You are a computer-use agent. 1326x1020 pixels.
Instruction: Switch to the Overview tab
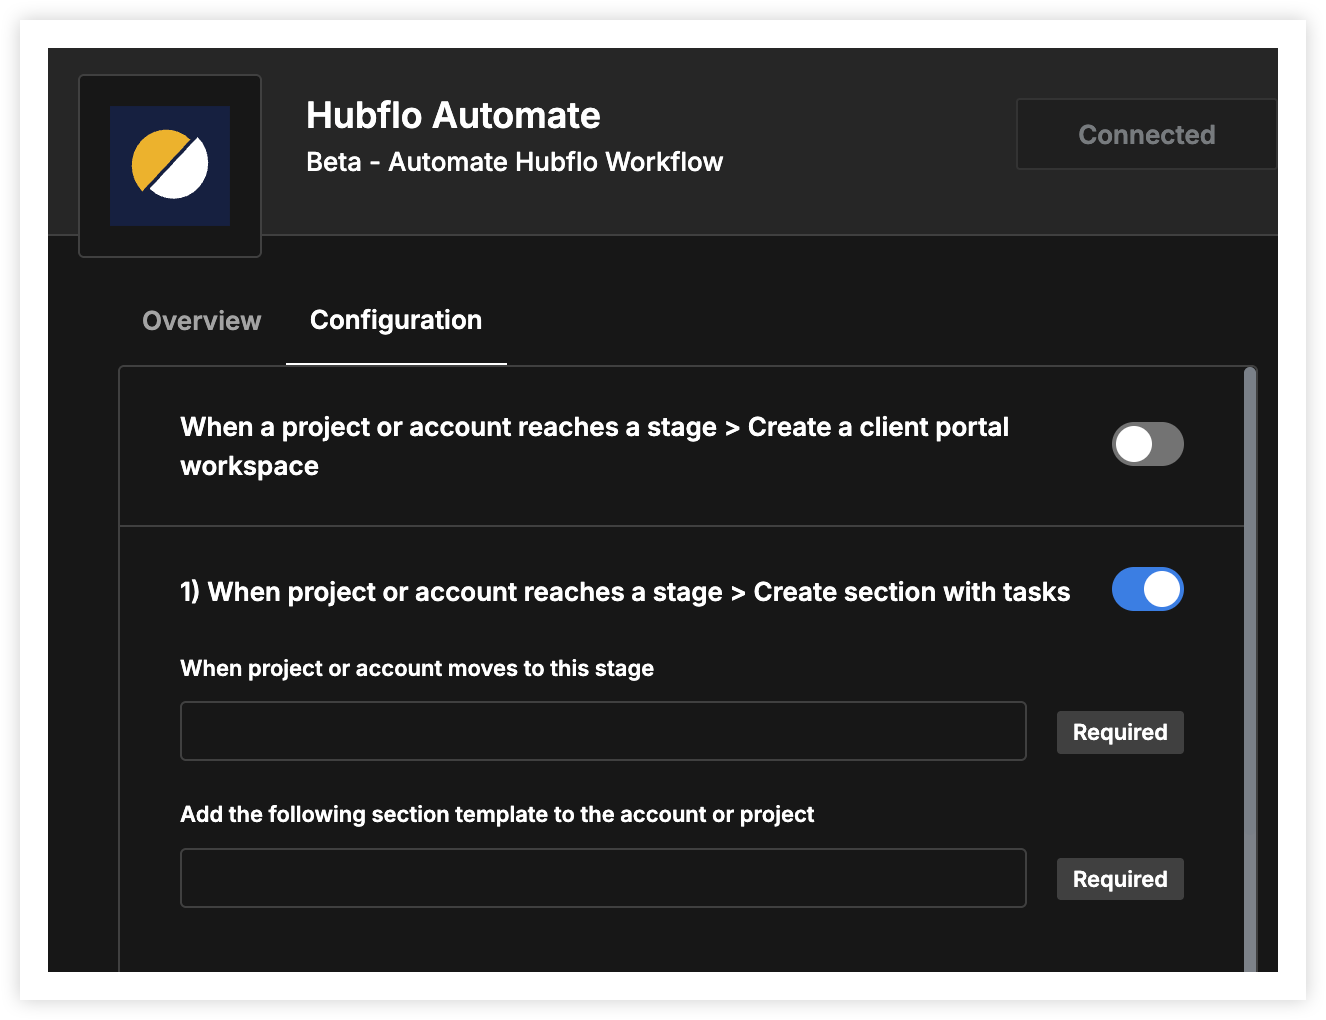(x=201, y=321)
